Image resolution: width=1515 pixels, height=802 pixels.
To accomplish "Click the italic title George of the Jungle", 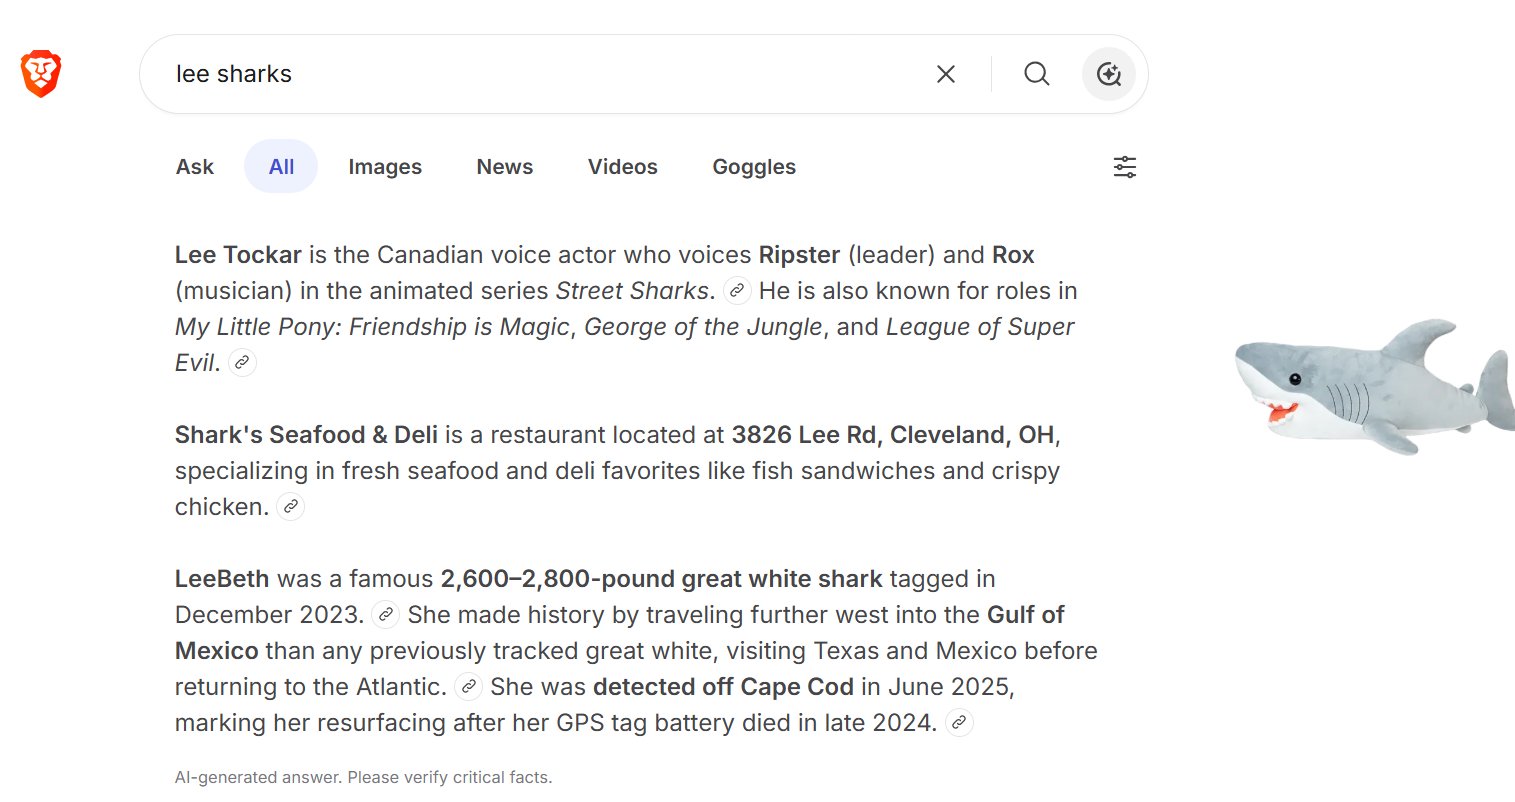I will tap(703, 327).
